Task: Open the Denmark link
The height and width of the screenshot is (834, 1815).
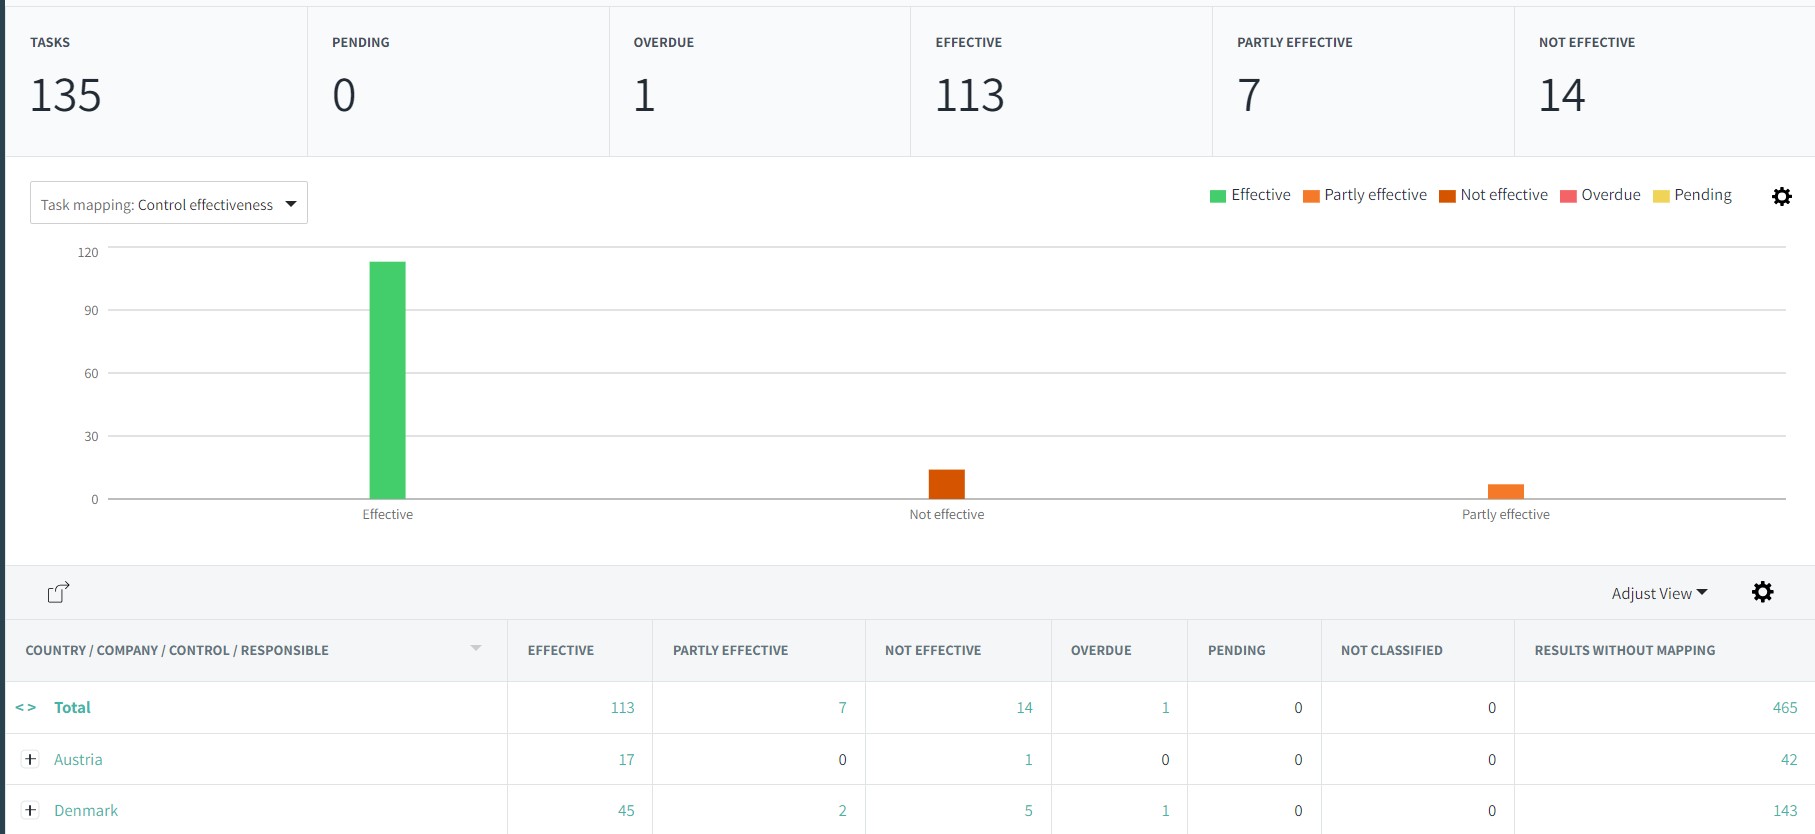Action: pyautogui.click(x=86, y=810)
